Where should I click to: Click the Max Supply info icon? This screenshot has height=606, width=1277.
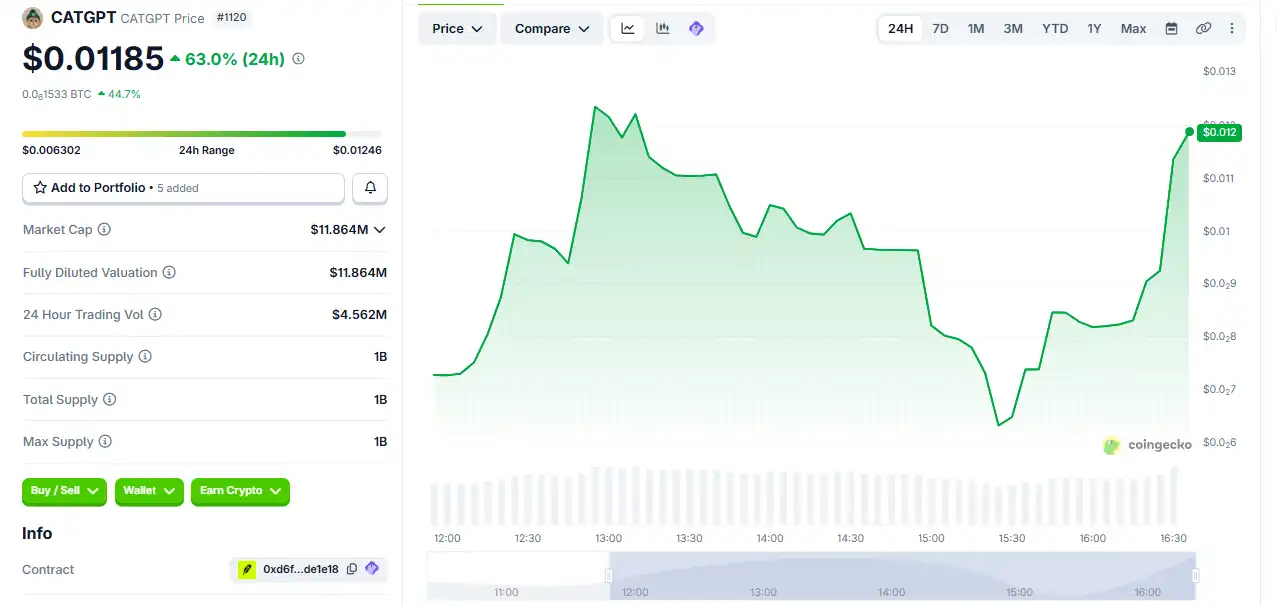click(x=105, y=442)
